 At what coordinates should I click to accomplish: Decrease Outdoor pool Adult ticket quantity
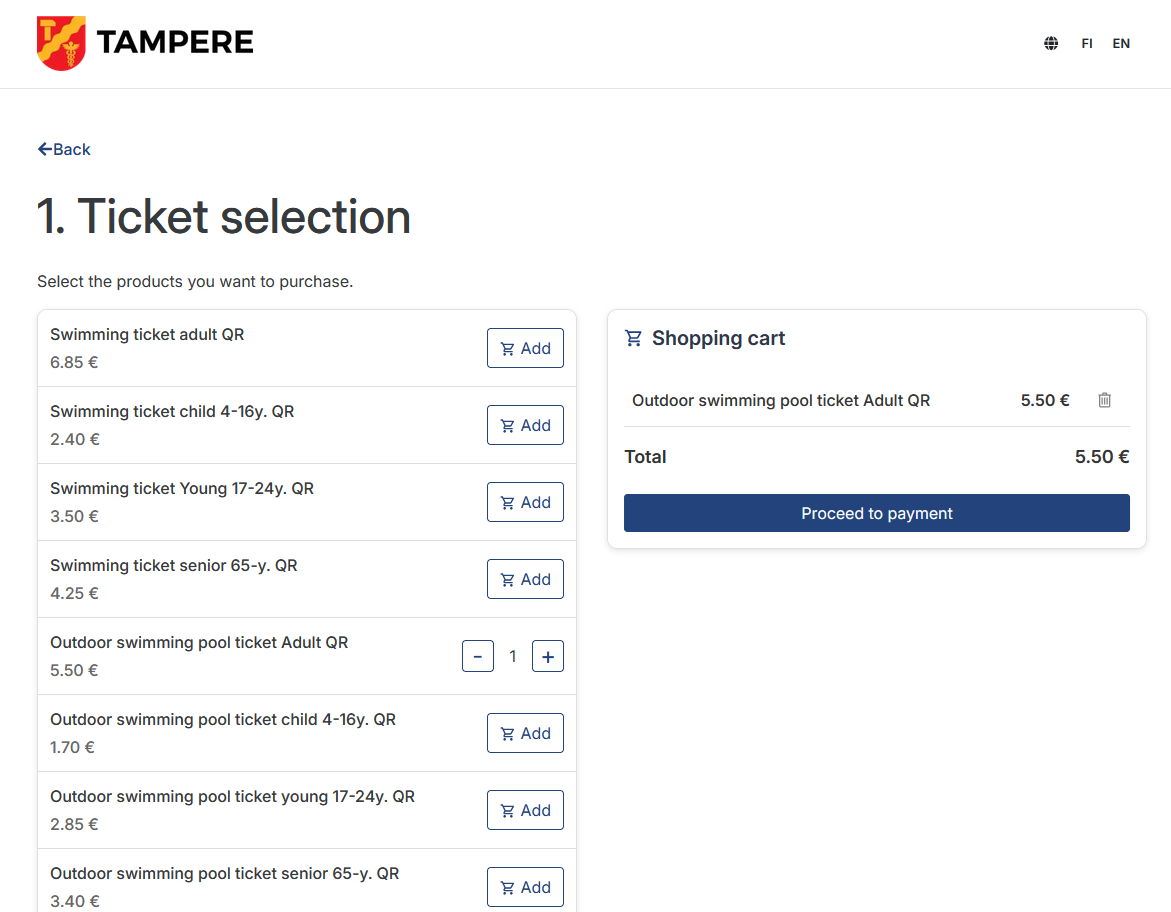pyautogui.click(x=478, y=656)
